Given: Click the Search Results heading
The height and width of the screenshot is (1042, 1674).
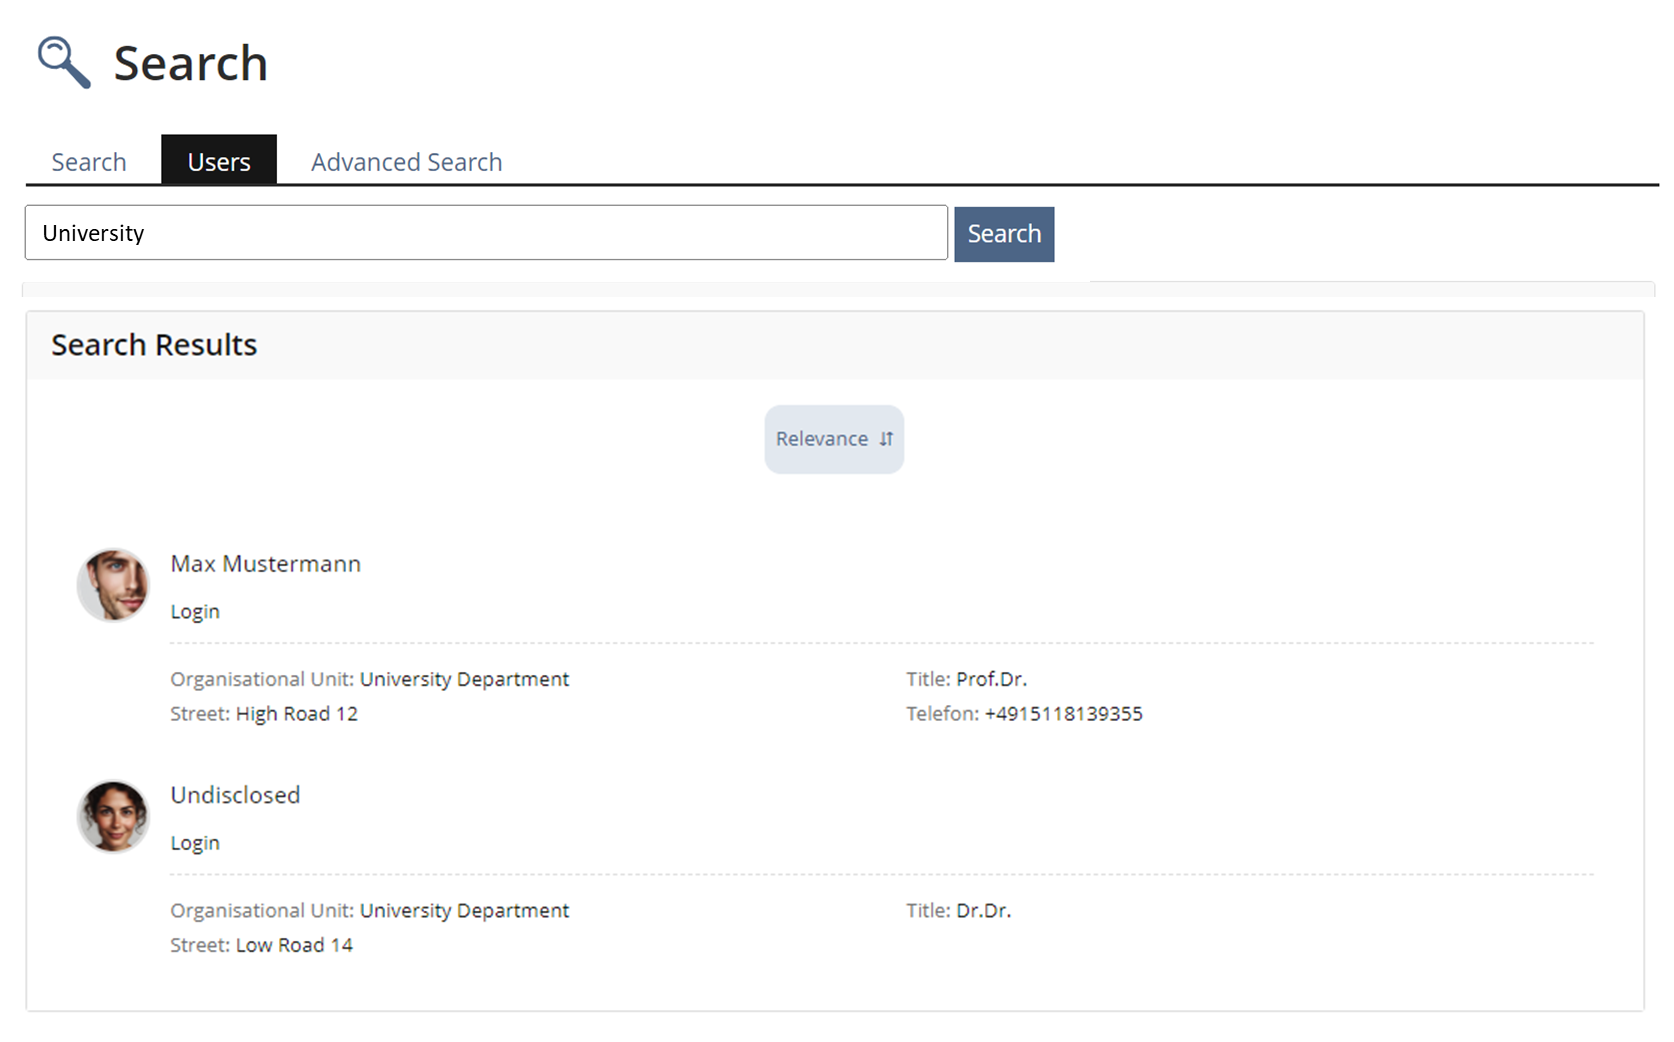Looking at the screenshot, I should 154,345.
